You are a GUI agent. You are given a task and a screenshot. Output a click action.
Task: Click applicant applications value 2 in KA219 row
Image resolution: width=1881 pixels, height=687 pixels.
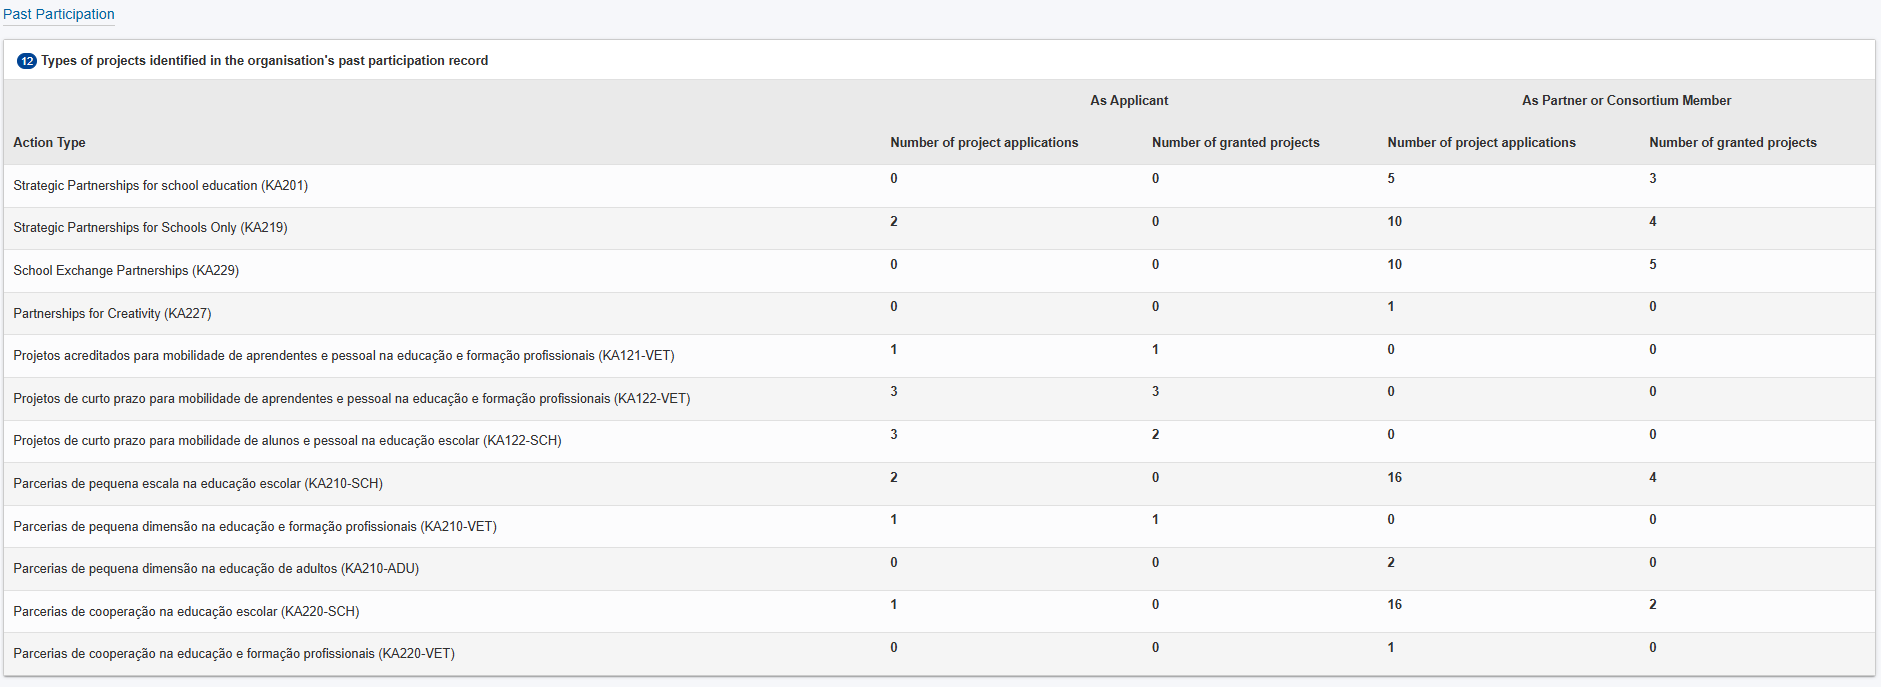coord(894,222)
